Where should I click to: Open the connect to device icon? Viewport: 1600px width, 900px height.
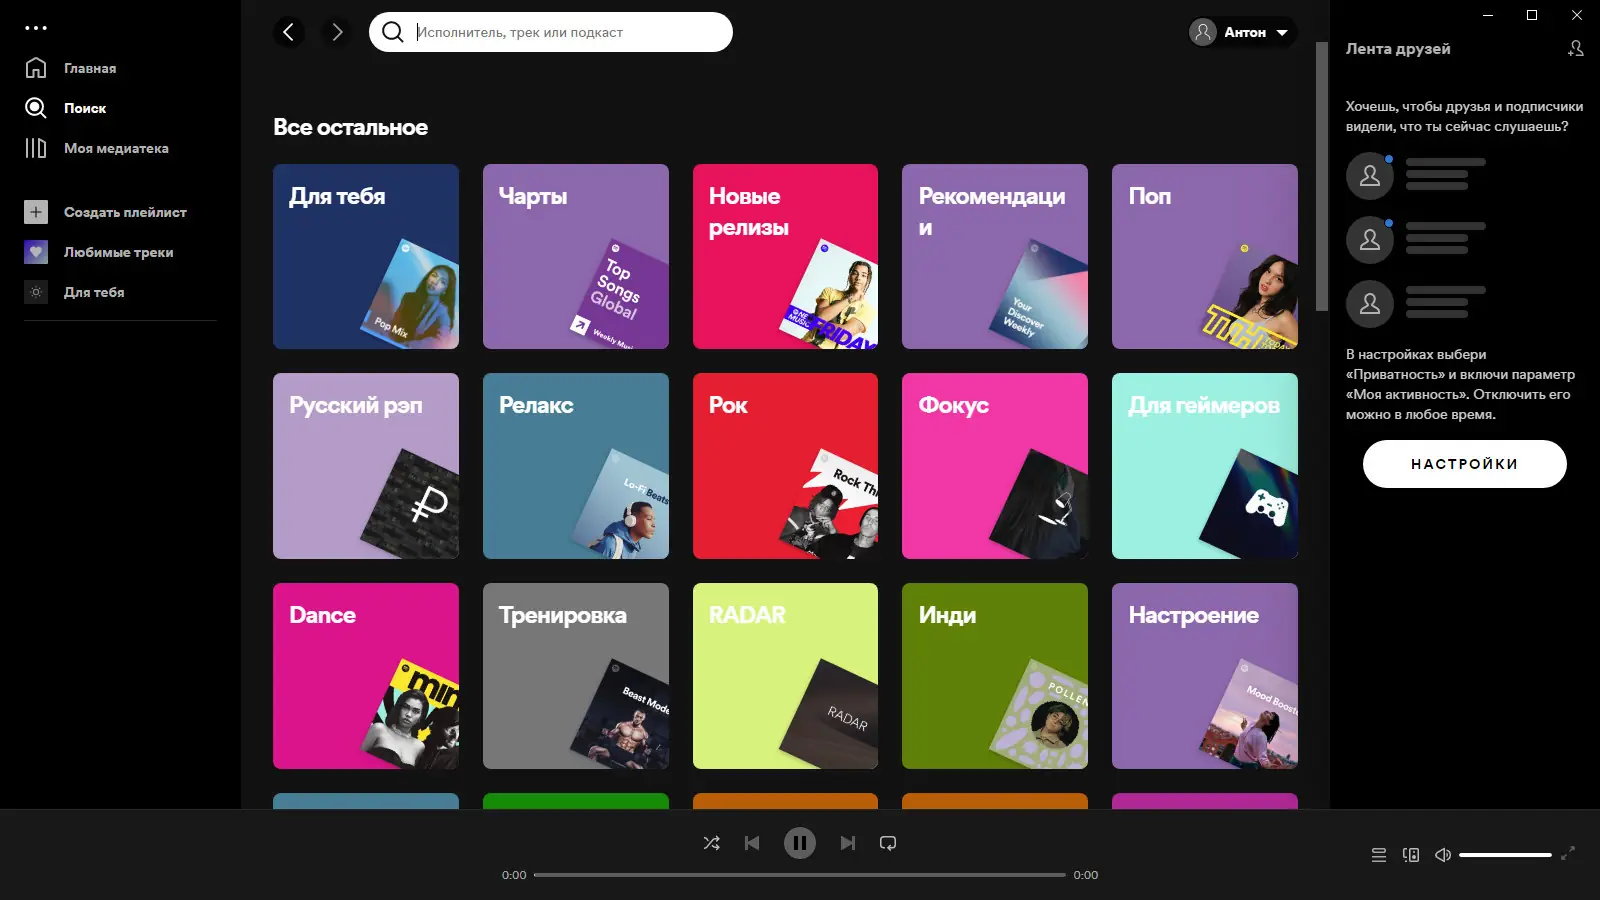coord(1411,855)
